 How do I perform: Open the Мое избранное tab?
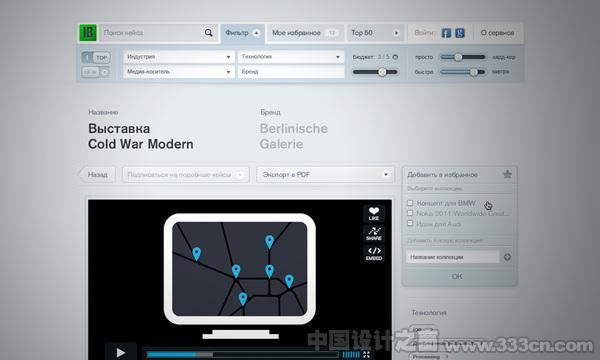[x=305, y=33]
